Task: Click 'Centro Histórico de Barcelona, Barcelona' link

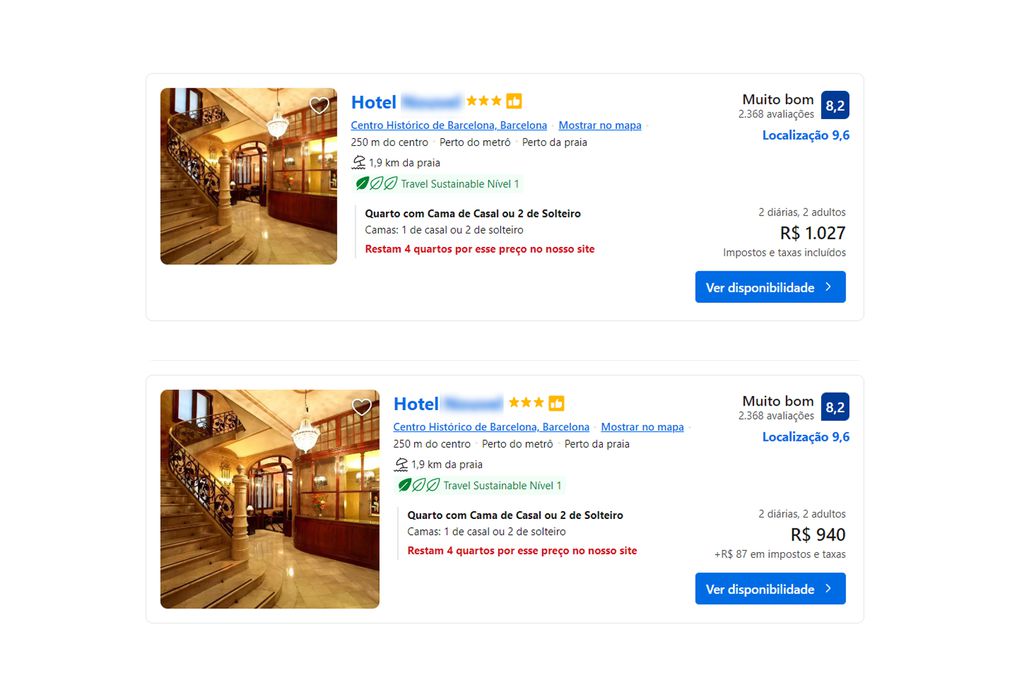Action: tap(448, 125)
